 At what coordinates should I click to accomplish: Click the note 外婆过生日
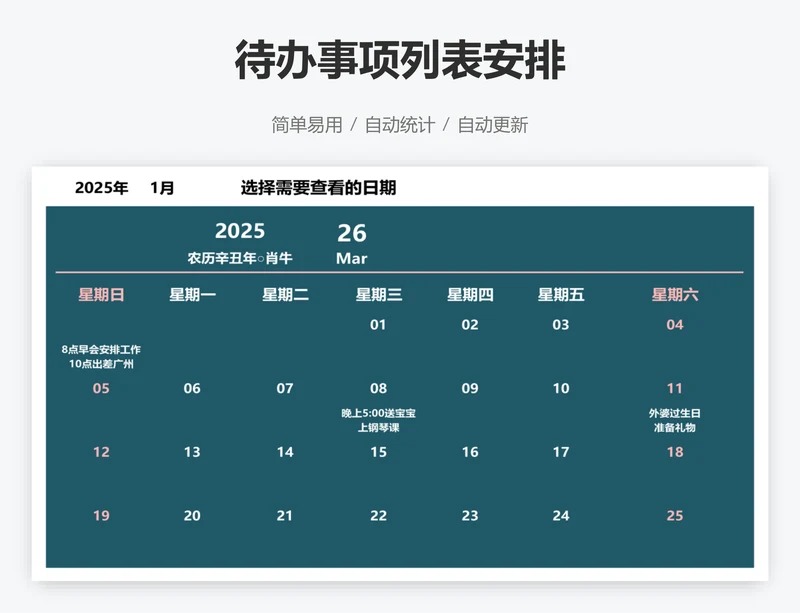pos(675,413)
